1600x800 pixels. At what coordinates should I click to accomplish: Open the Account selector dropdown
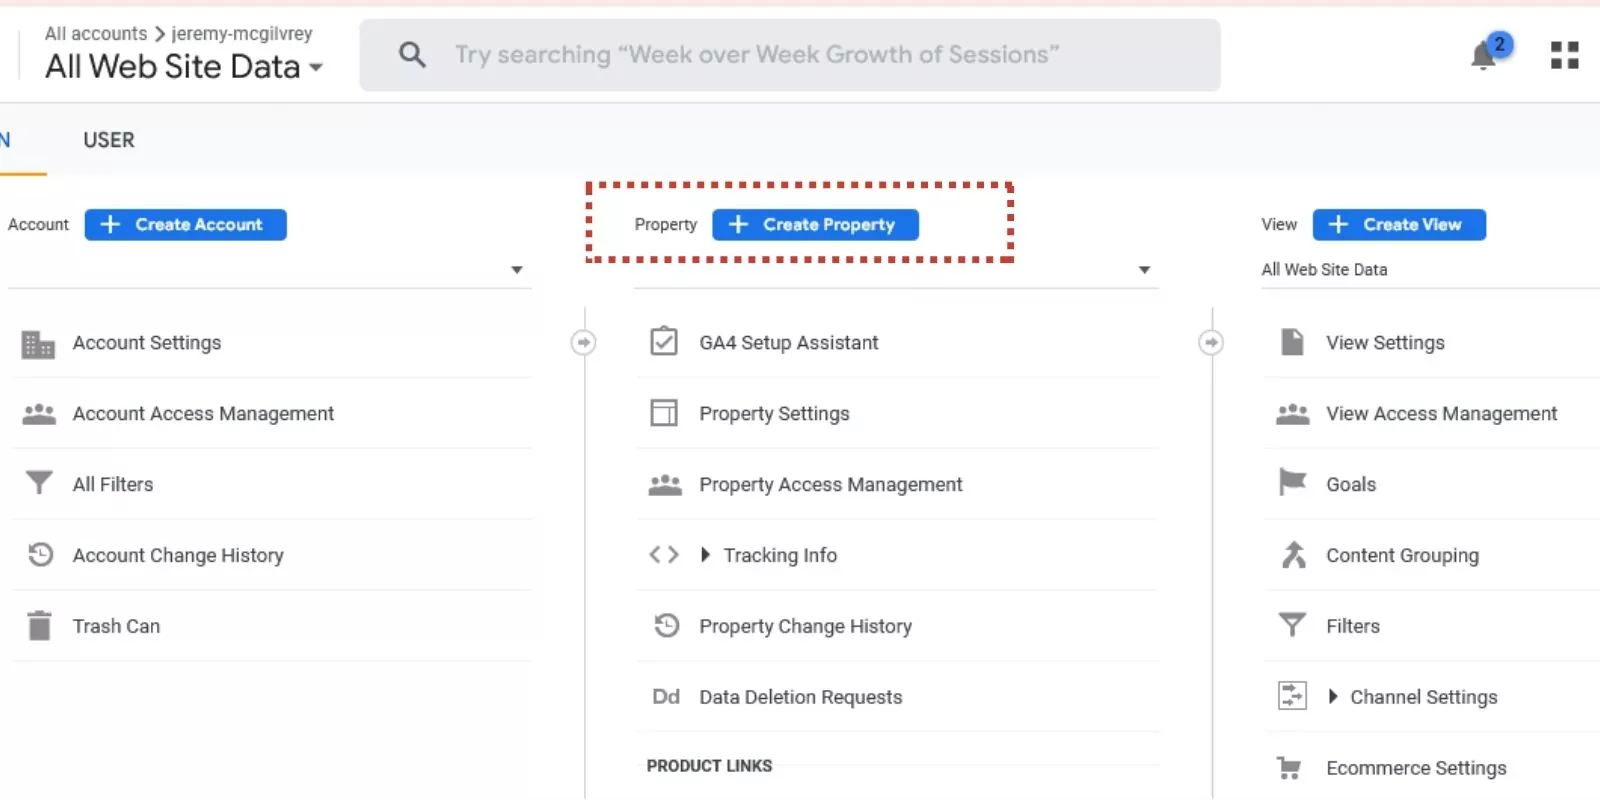(x=516, y=270)
